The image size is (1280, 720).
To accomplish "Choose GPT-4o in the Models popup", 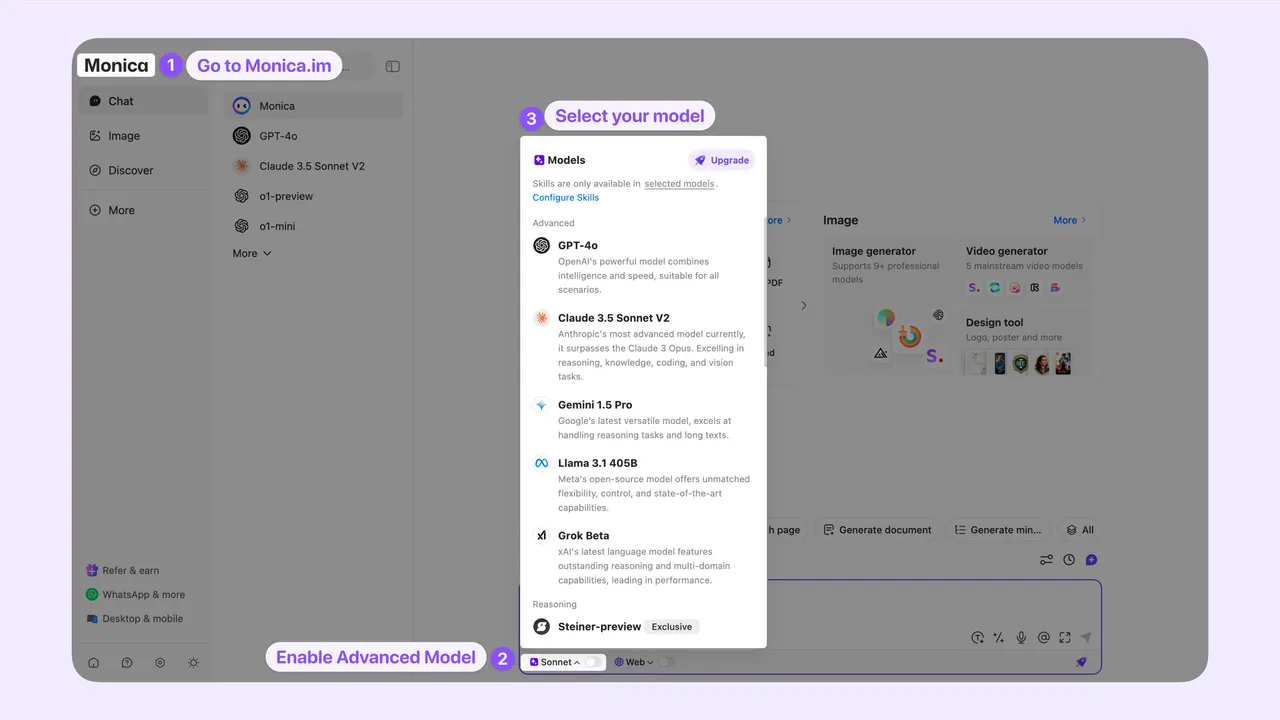I will pos(643,266).
